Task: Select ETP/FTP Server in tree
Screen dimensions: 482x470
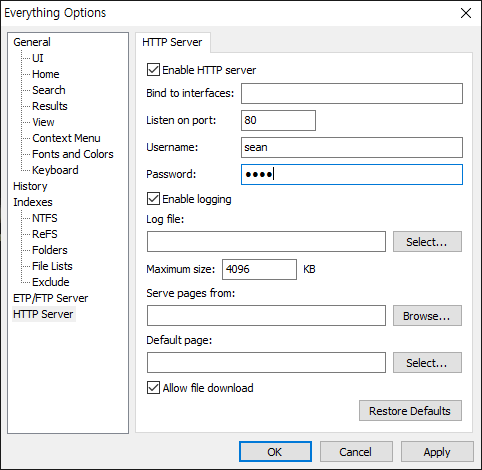Action: [x=51, y=298]
